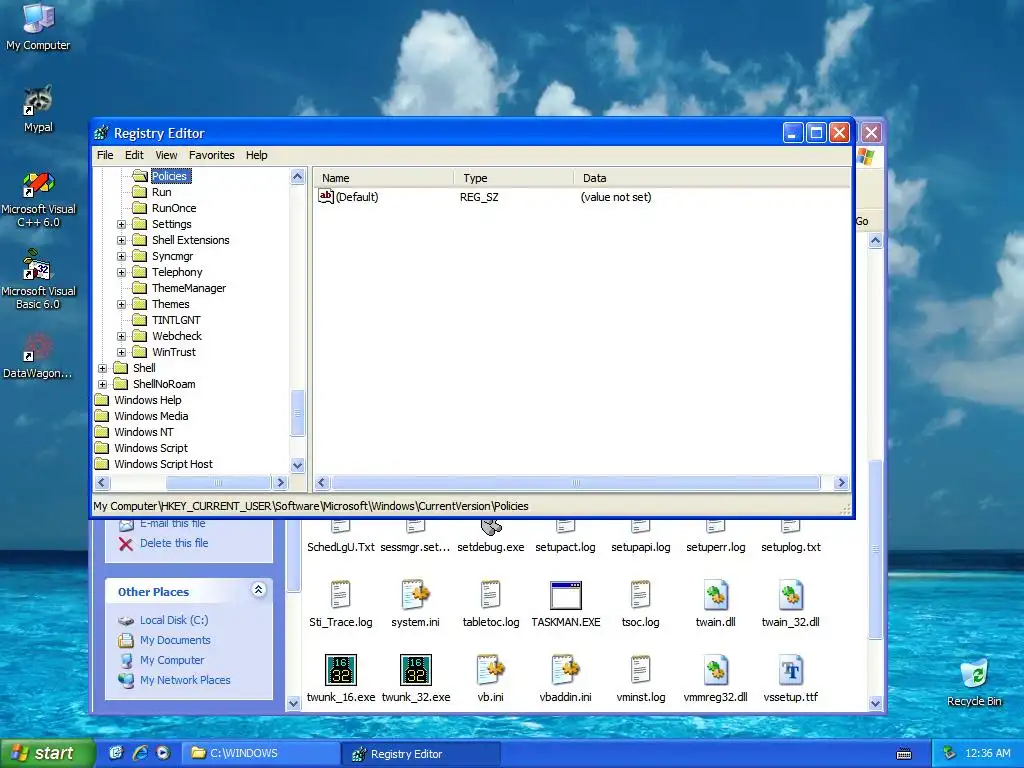
Task: Click the Show Desktop quick launch icon
Action: click(116, 753)
